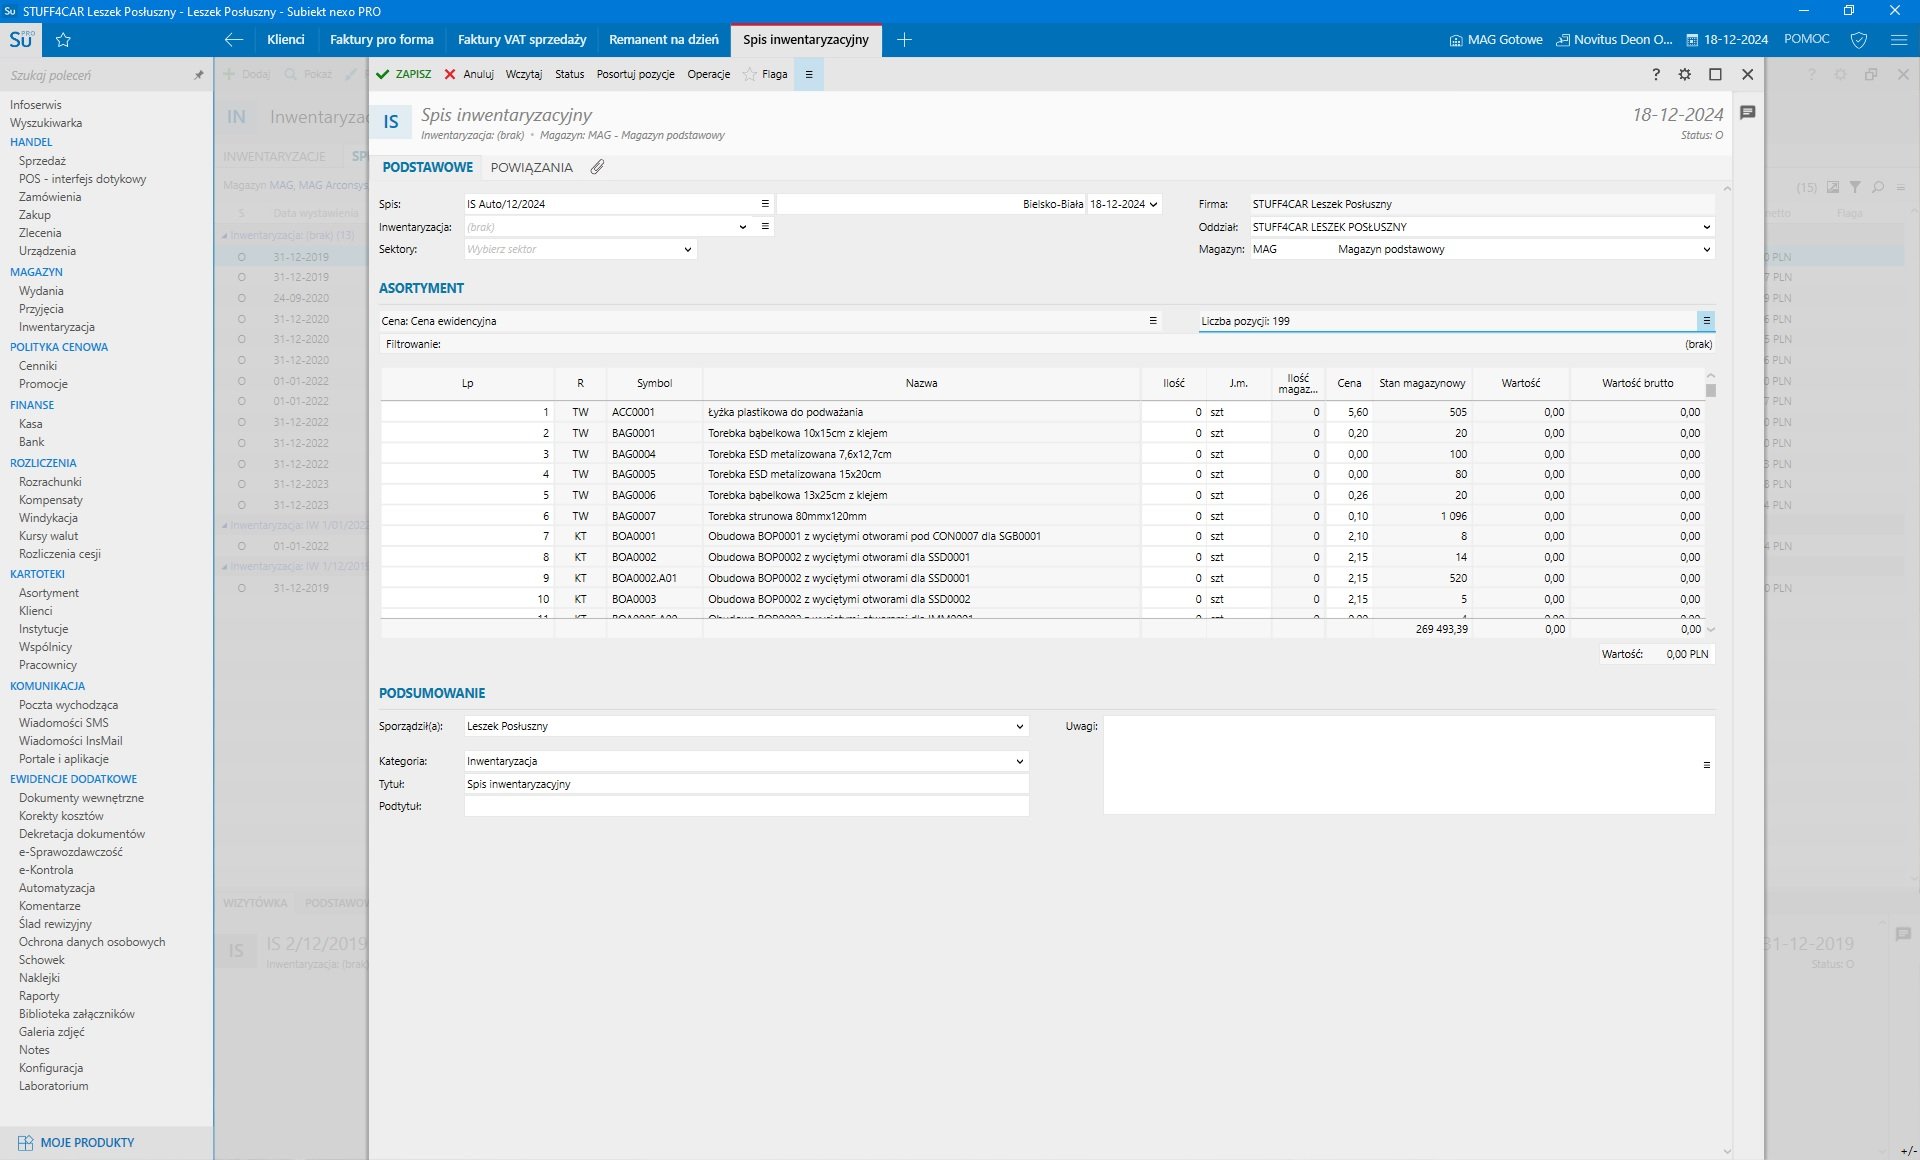Image resolution: width=1920 pixels, height=1160 pixels.
Task: Open the dialog settings gear icon
Action: [x=1685, y=74]
